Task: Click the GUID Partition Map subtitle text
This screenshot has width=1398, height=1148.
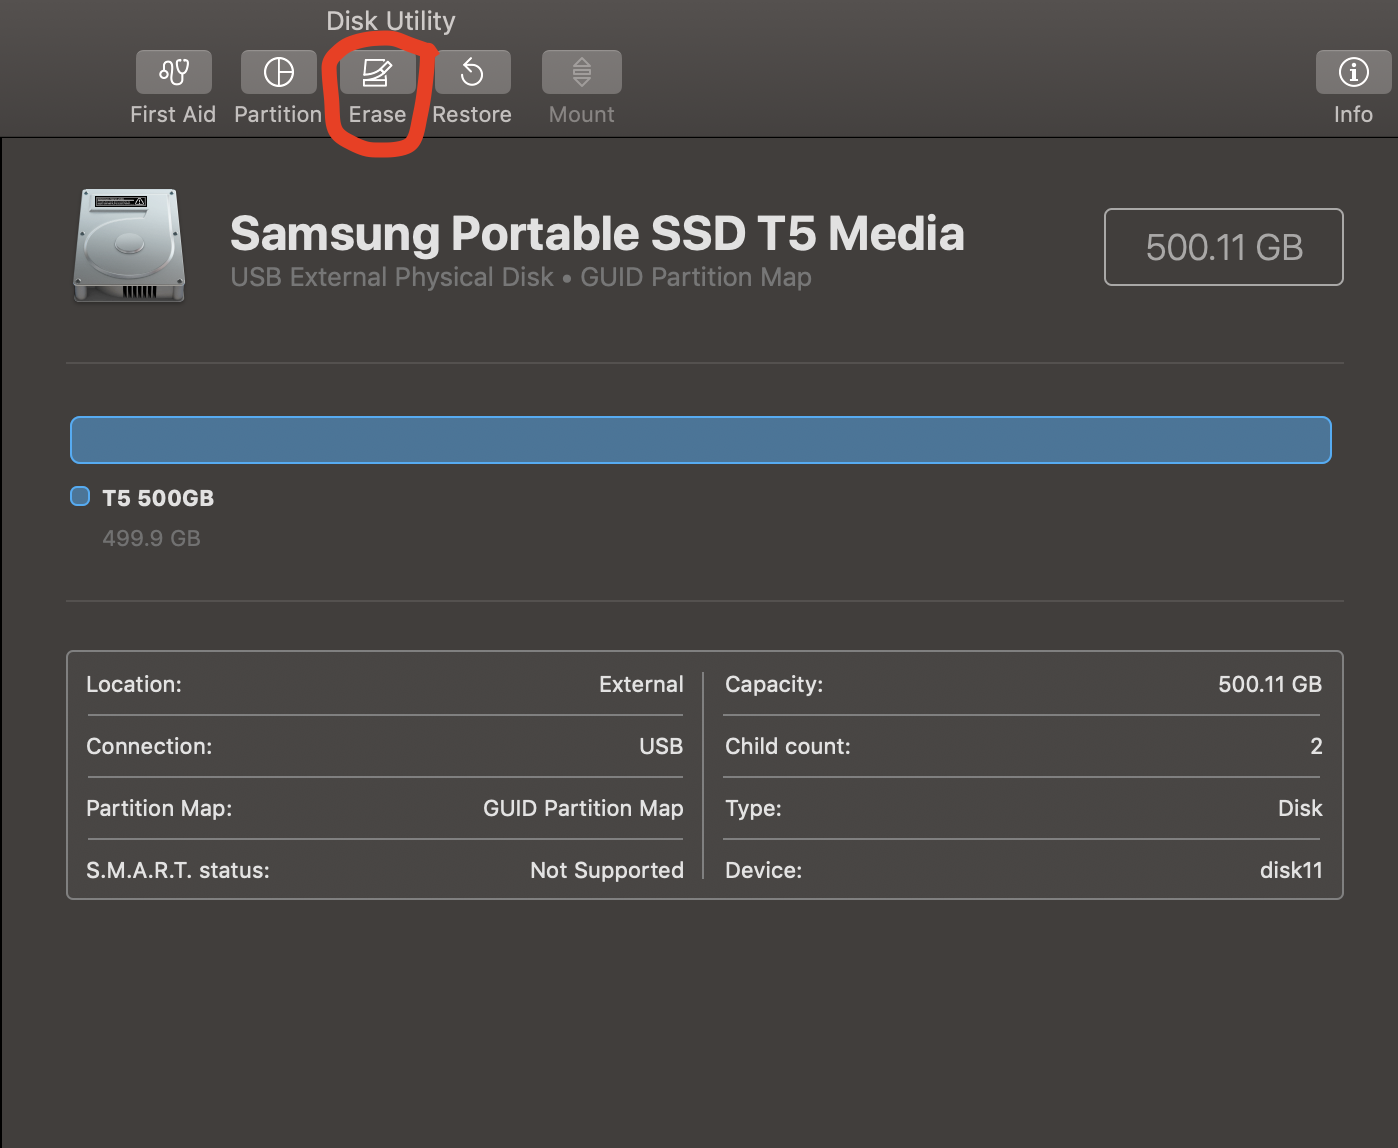Action: [695, 277]
